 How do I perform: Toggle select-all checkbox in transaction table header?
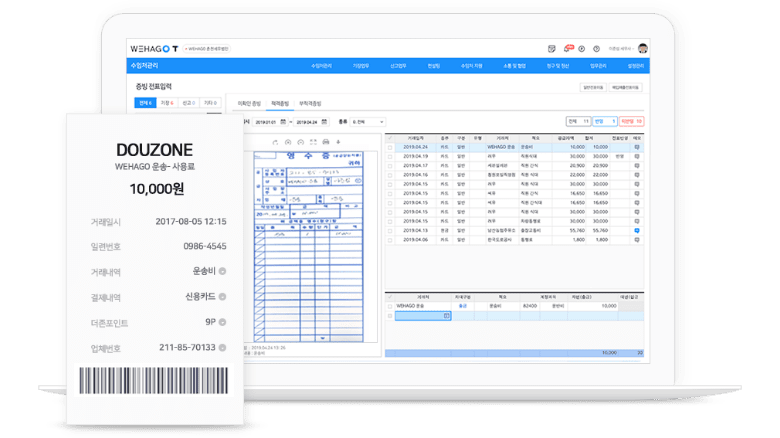[390, 138]
